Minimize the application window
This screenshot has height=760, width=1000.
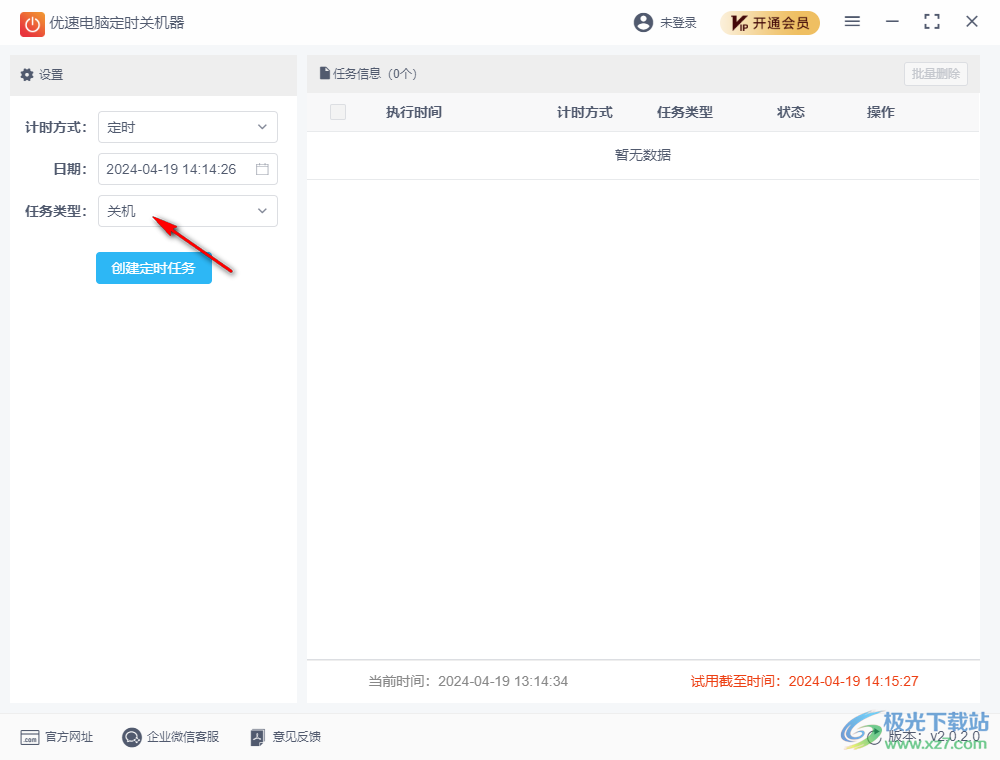pos(892,21)
